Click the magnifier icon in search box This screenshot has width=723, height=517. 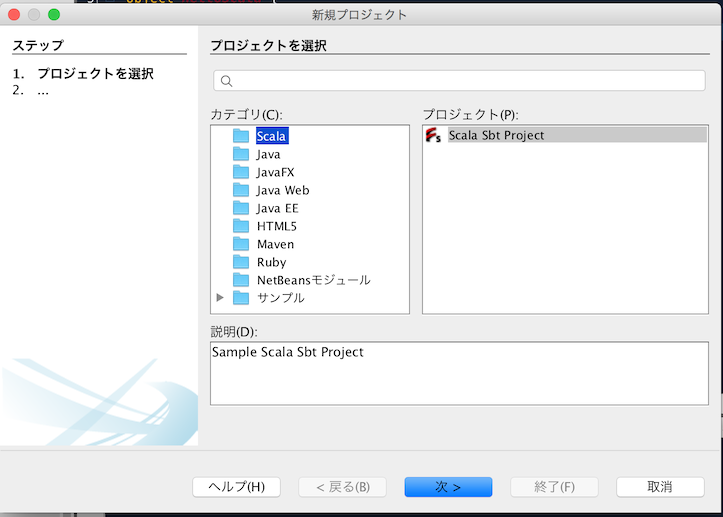tap(226, 81)
